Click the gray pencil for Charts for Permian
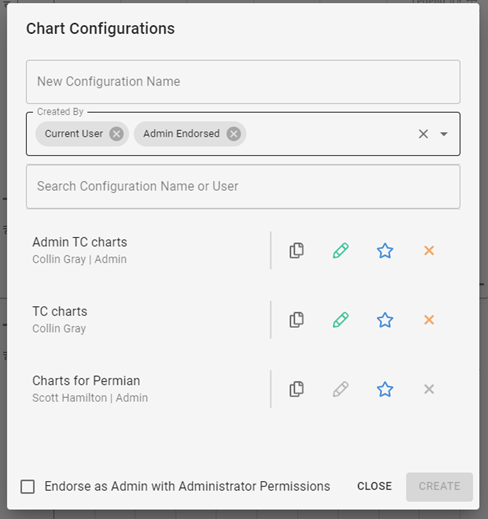Image resolution: width=488 pixels, height=519 pixels. pos(341,389)
